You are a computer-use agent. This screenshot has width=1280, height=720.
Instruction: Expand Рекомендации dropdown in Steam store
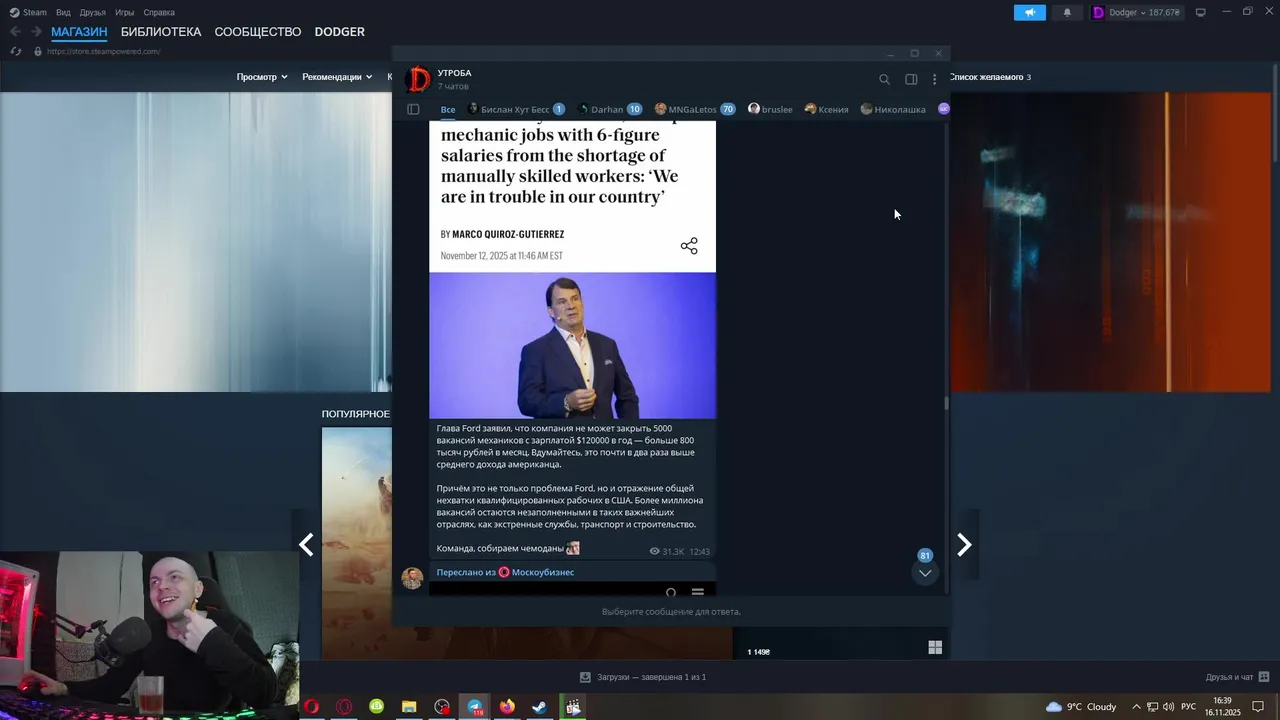pyautogui.click(x=337, y=77)
